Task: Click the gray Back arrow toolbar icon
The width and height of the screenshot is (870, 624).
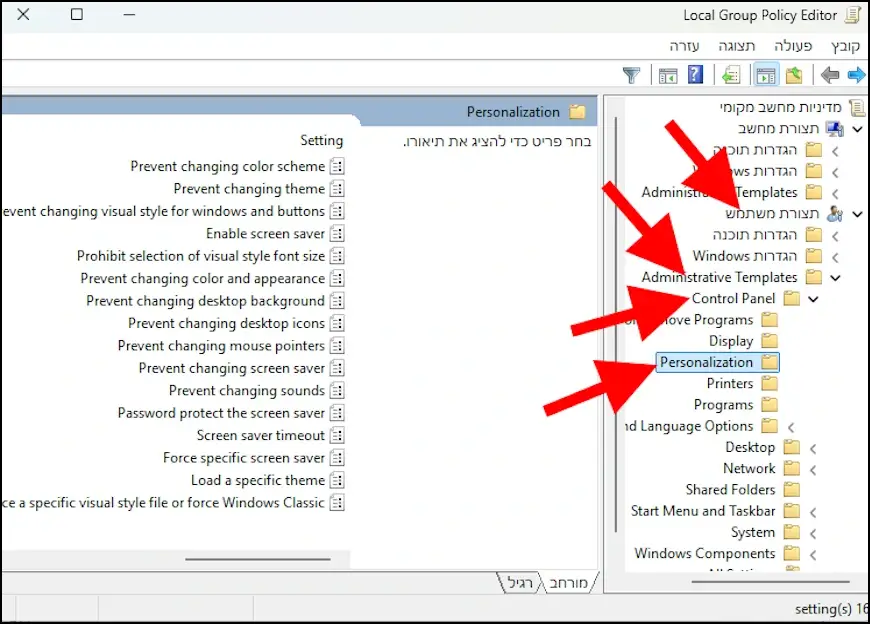Action: point(829,75)
